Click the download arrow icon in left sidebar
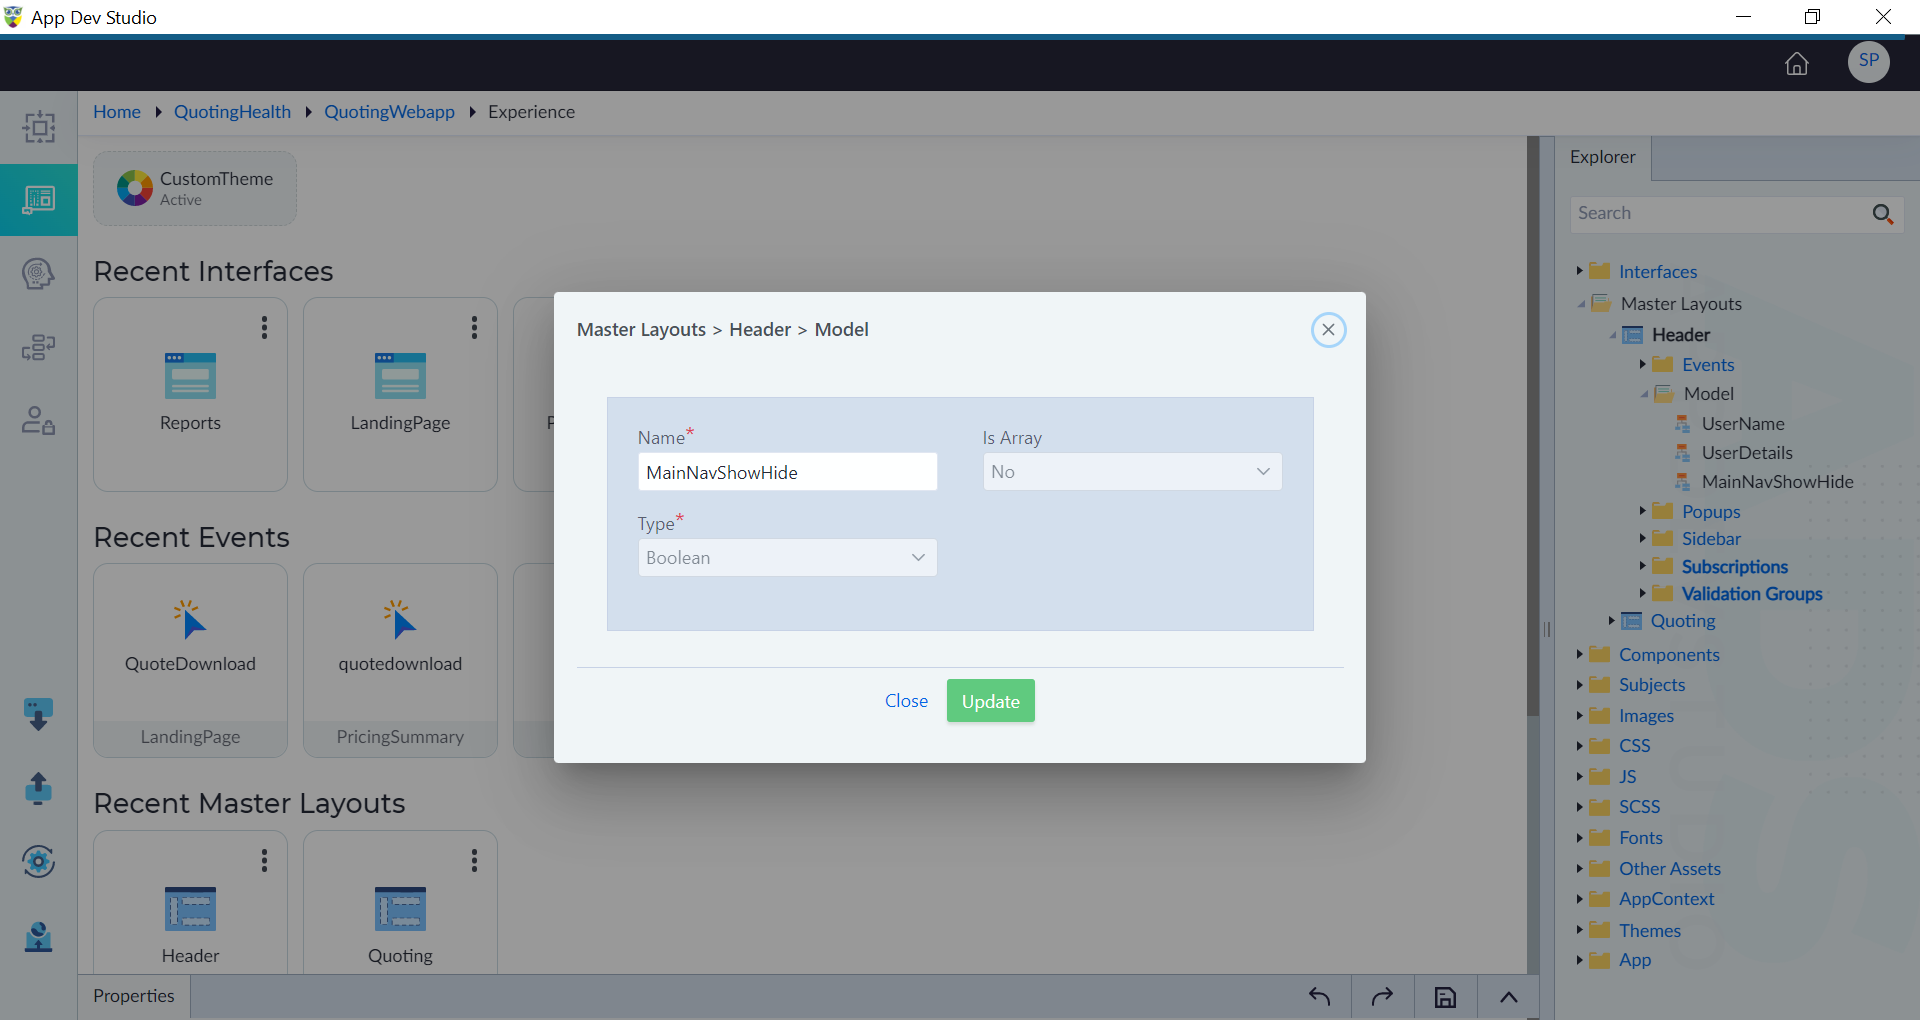The image size is (1920, 1020). (39, 714)
